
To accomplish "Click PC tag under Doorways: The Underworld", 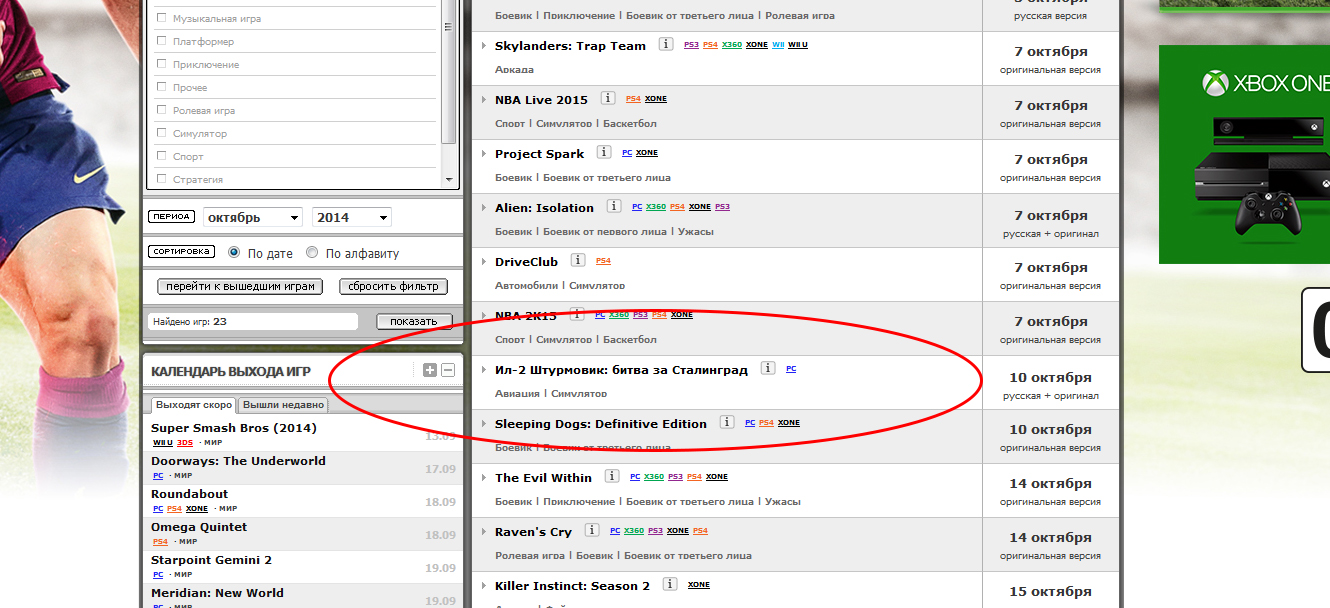I will coord(157,475).
